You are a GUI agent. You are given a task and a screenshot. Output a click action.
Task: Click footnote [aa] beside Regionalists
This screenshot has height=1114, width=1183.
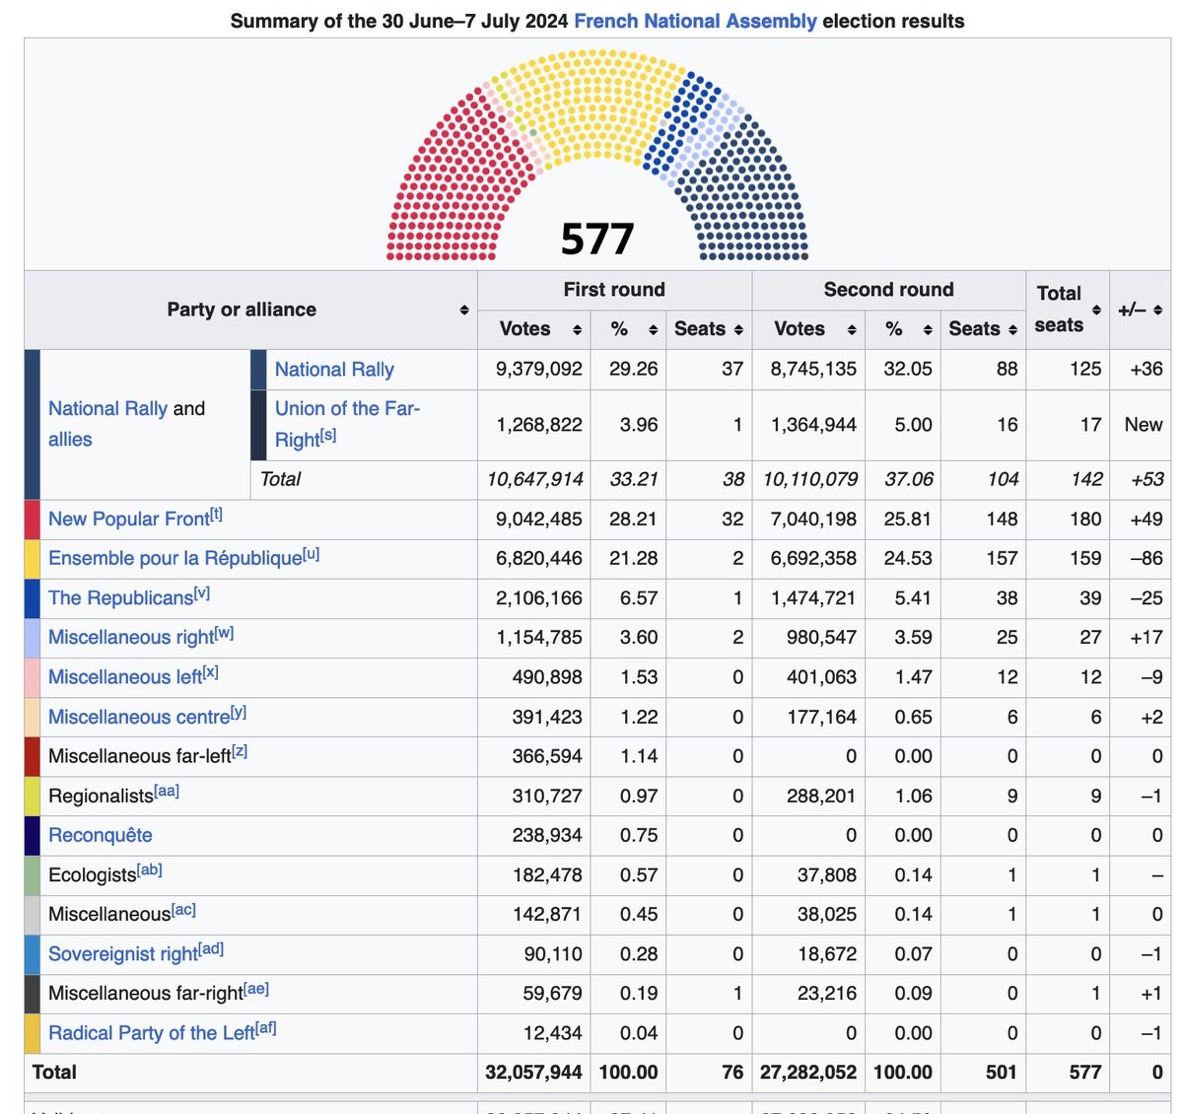click(x=167, y=791)
